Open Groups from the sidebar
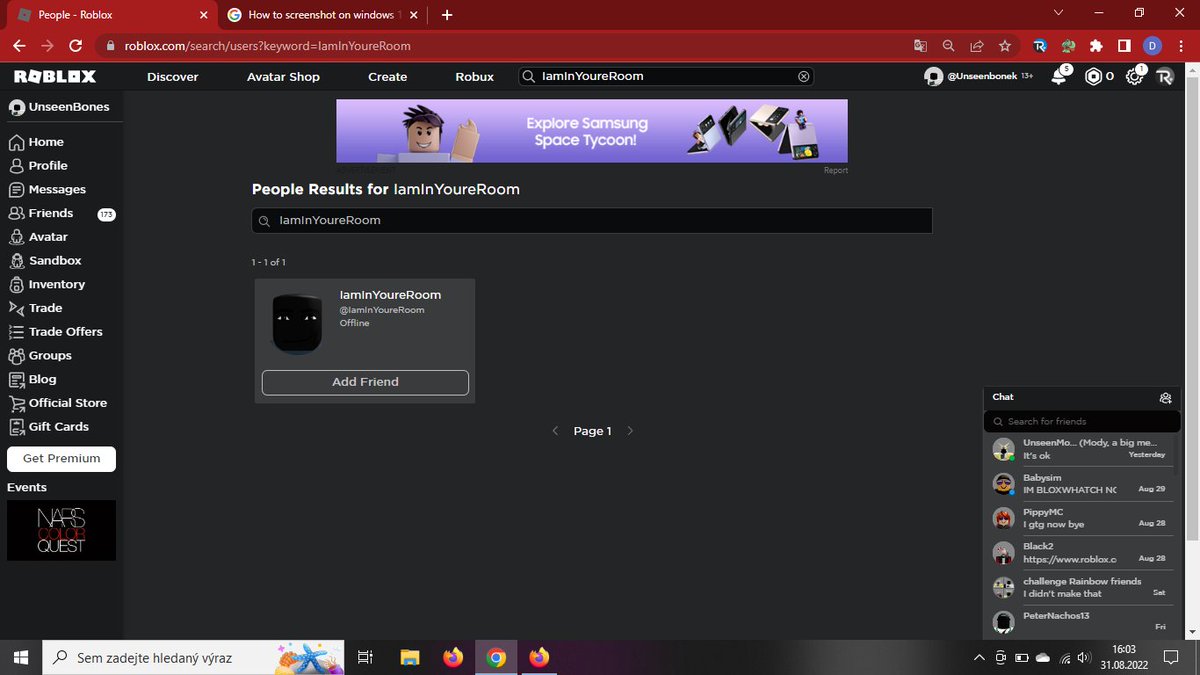Screen dimensions: 1200x675 pyautogui.click(x=40, y=355)
